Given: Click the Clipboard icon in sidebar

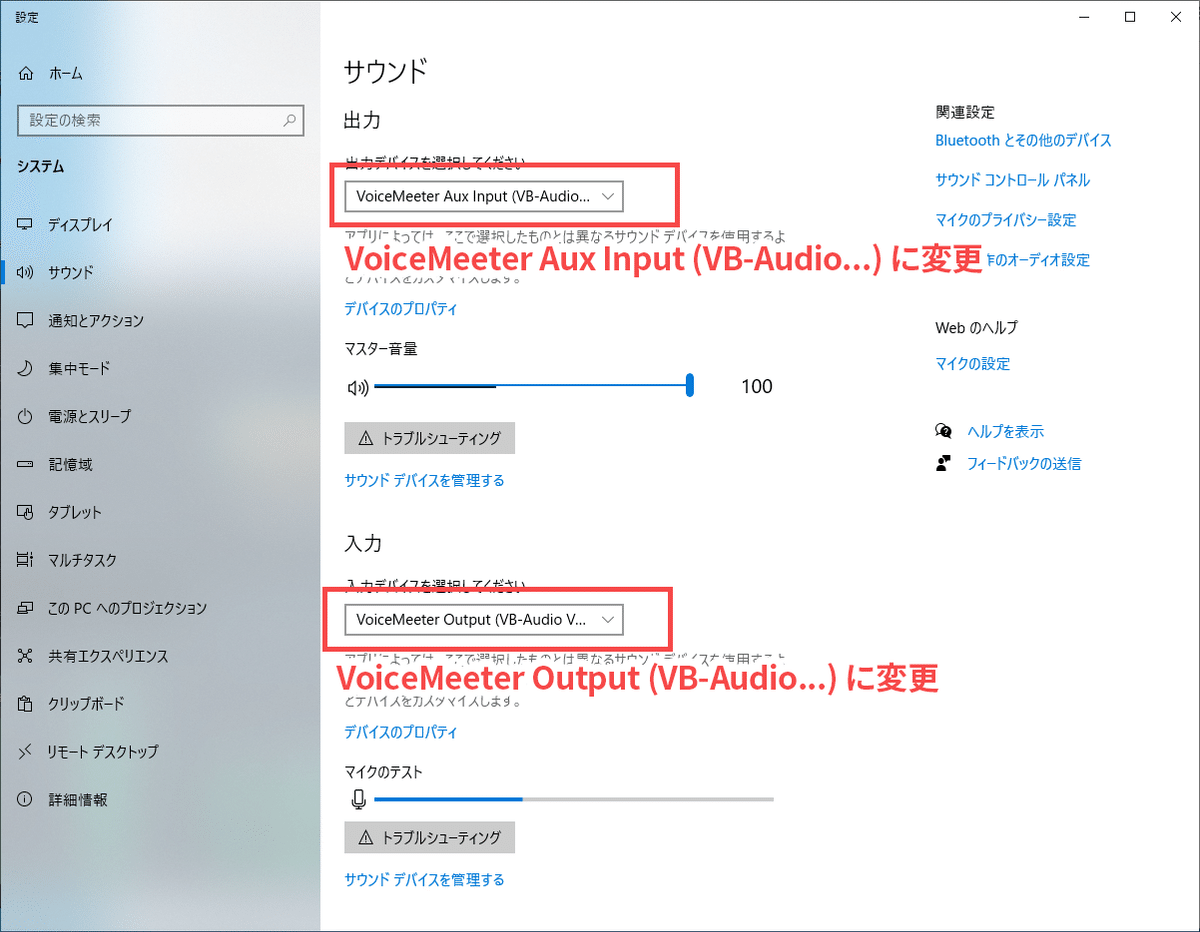Looking at the screenshot, I should tap(27, 704).
